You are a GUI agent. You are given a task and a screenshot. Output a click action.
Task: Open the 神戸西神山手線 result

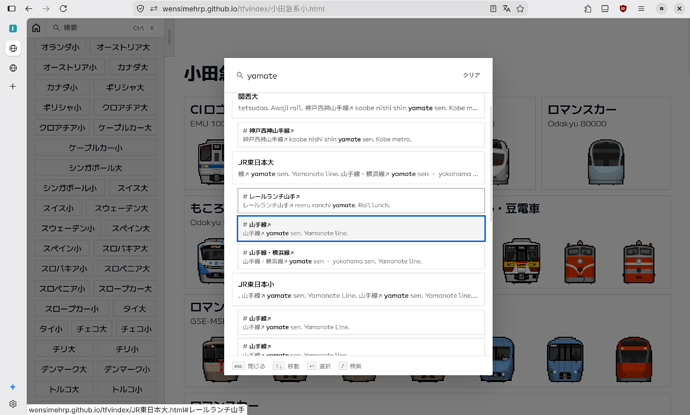pyautogui.click(x=361, y=135)
